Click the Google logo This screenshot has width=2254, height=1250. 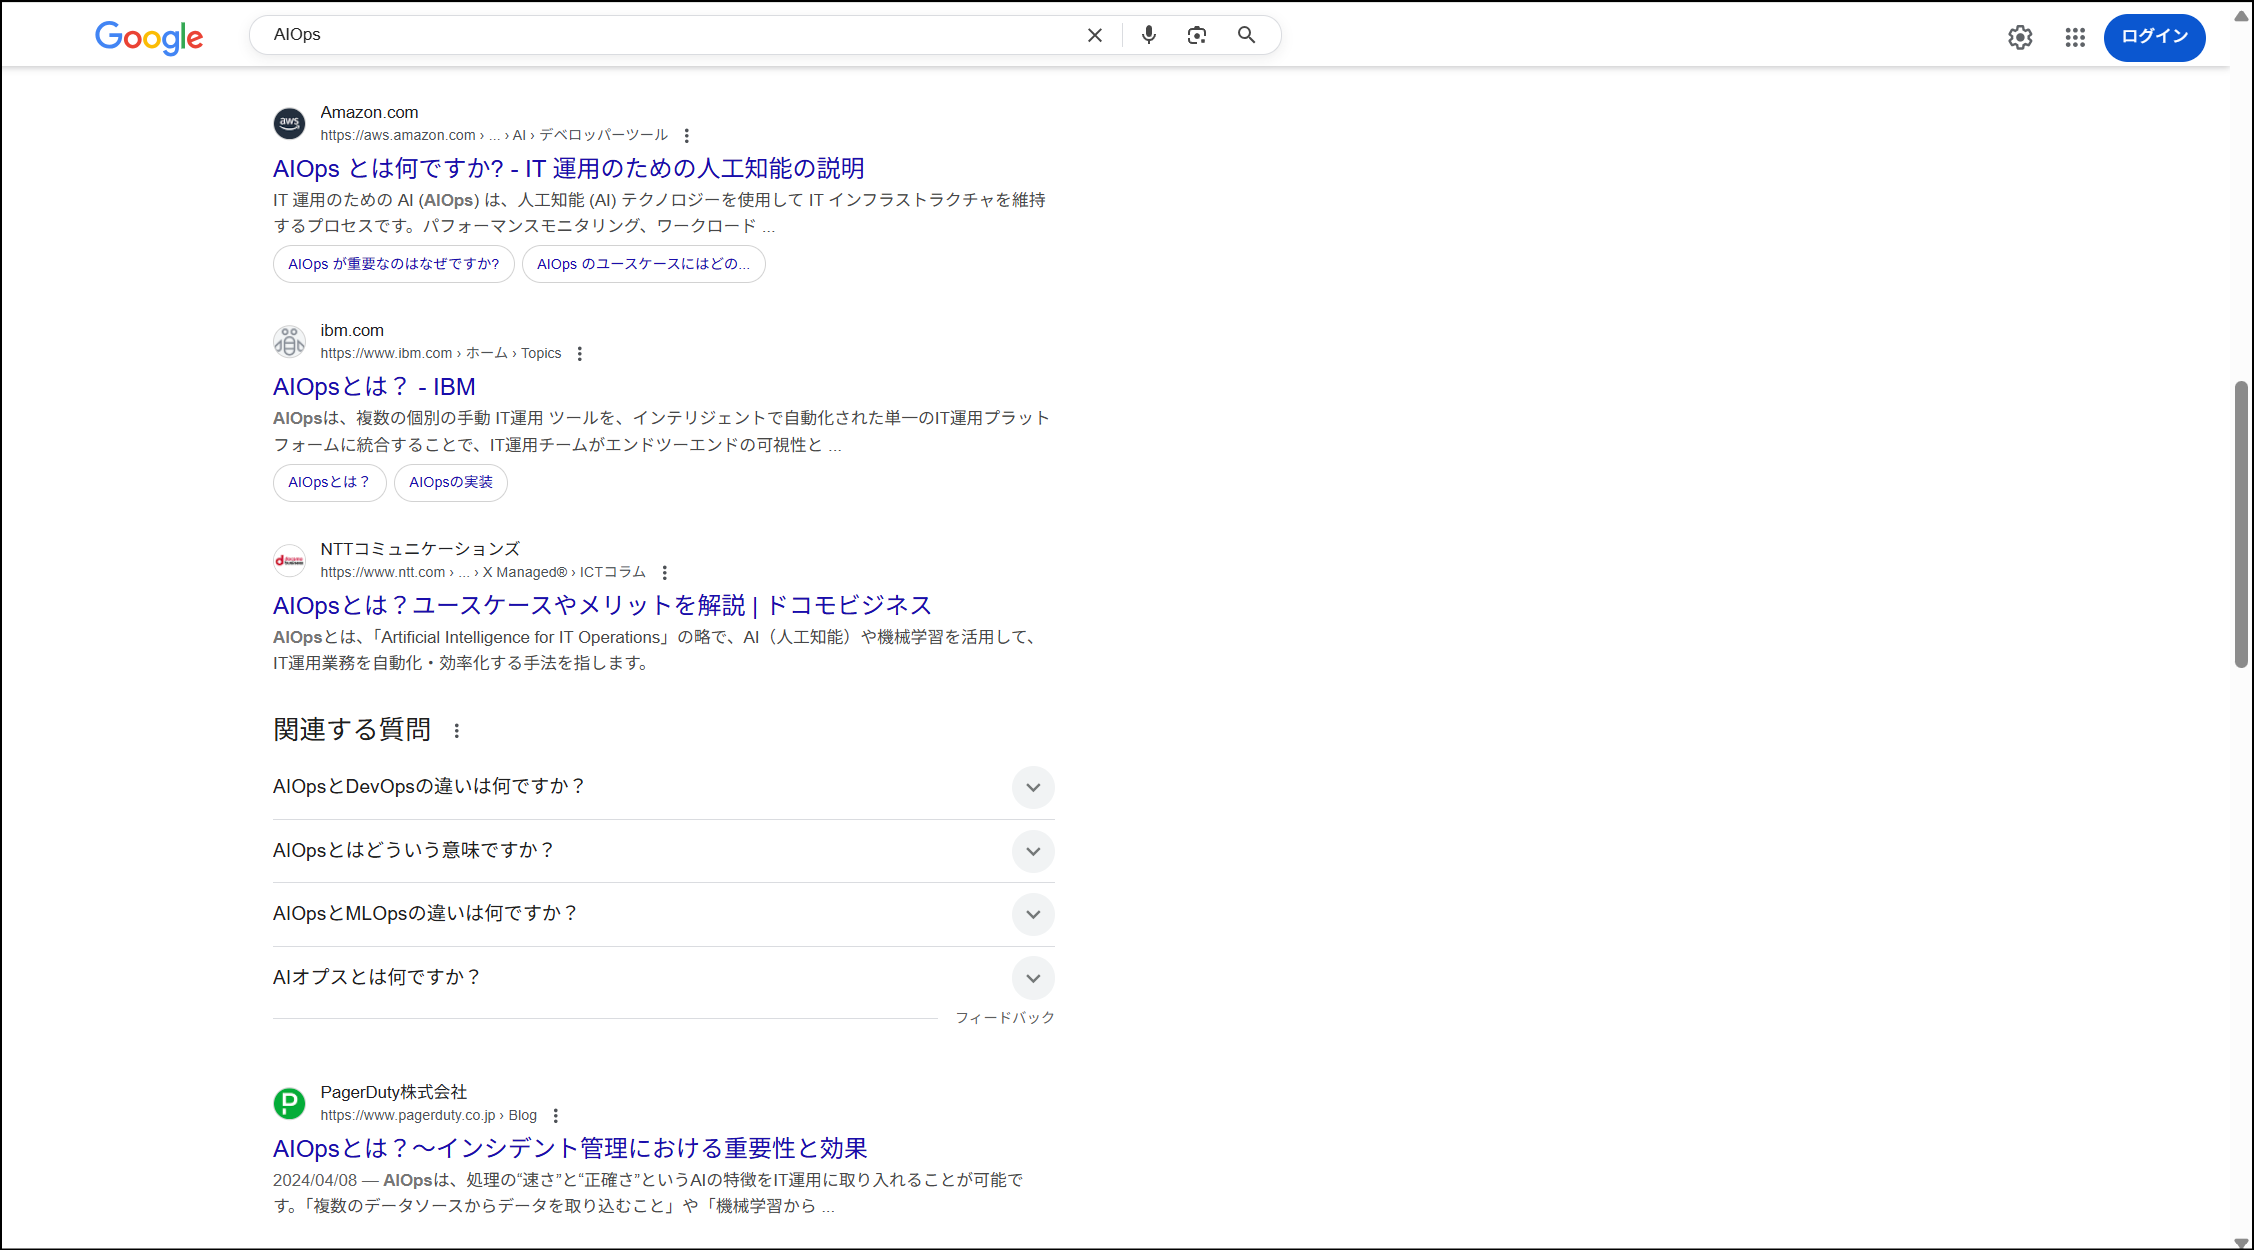tap(148, 38)
